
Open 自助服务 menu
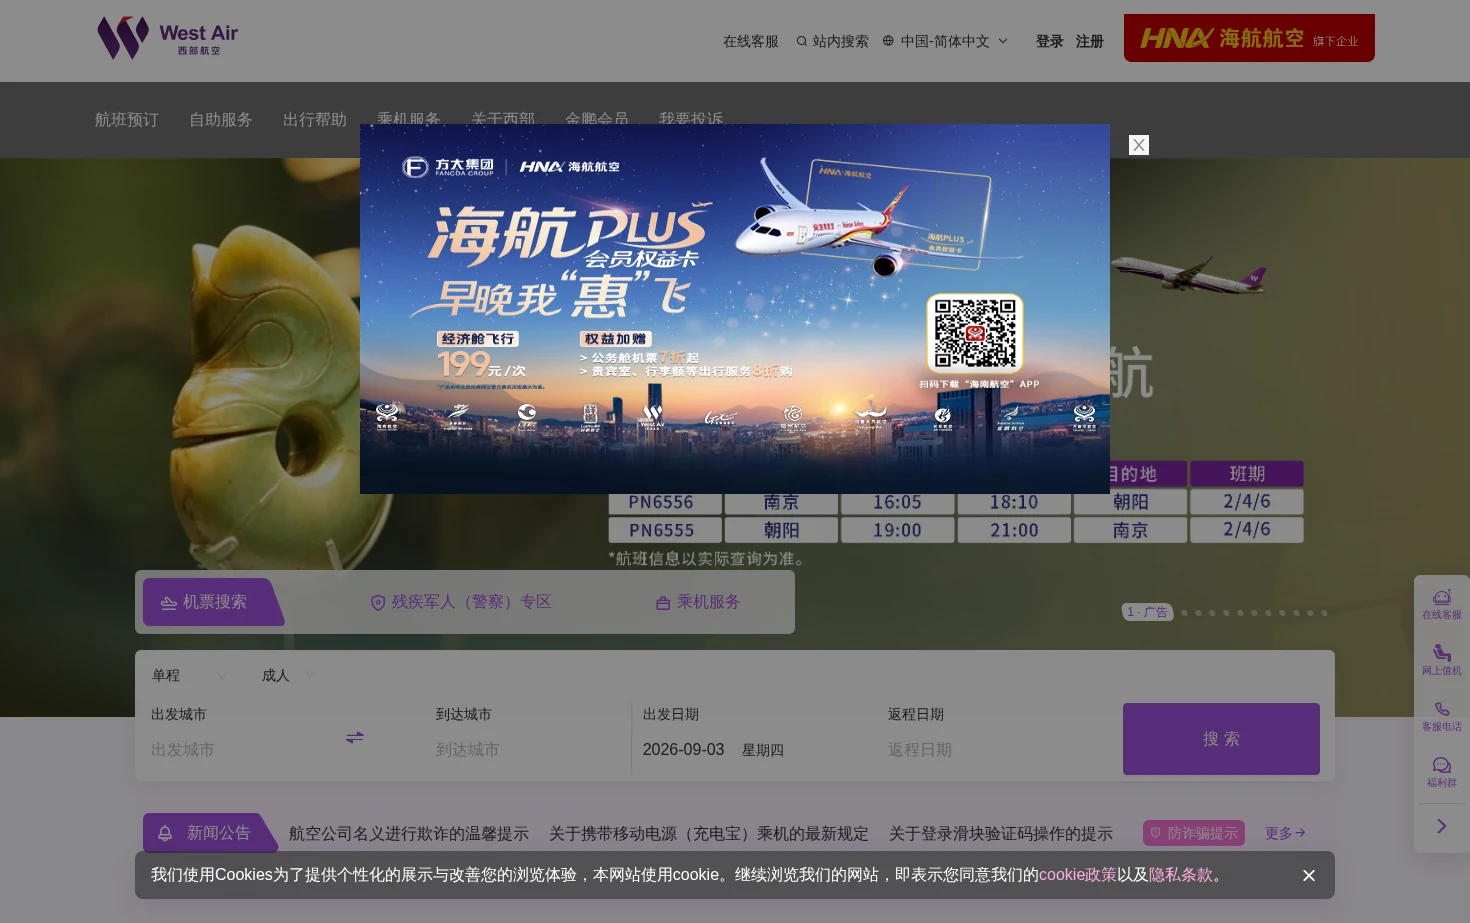[x=221, y=120]
